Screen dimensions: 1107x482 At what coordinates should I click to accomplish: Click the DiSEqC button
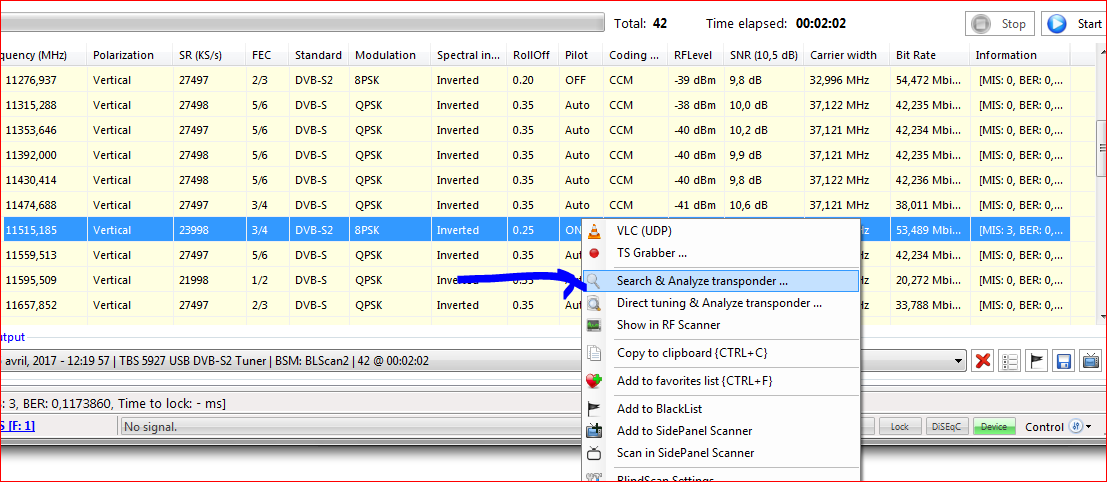coord(946,427)
